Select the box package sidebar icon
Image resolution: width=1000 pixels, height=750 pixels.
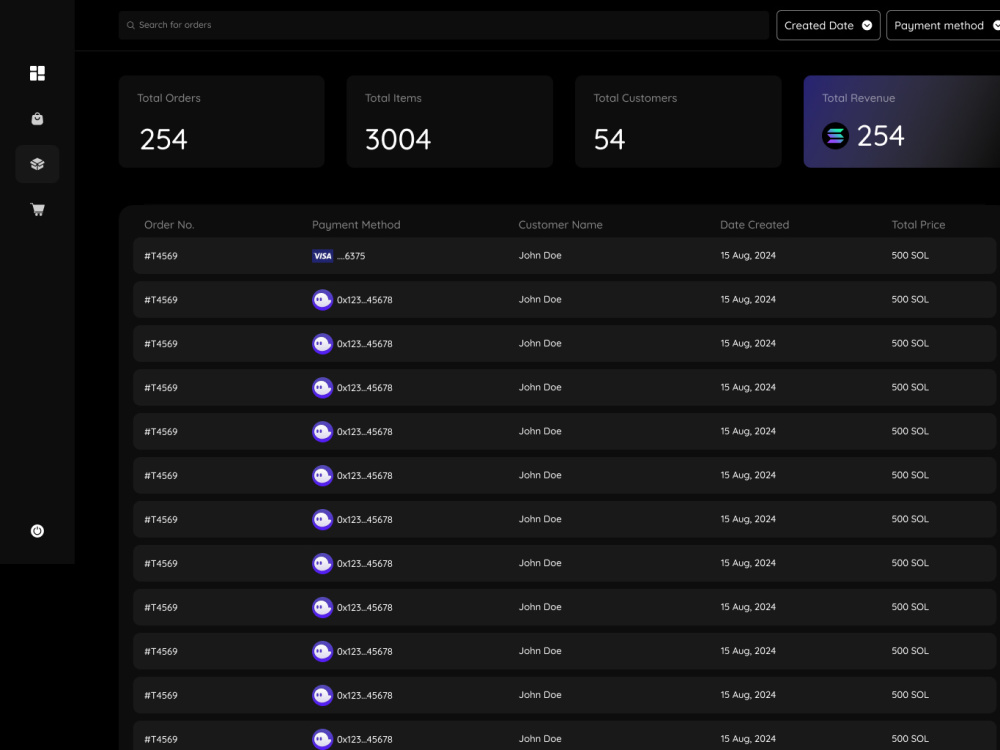pyautogui.click(x=37, y=164)
